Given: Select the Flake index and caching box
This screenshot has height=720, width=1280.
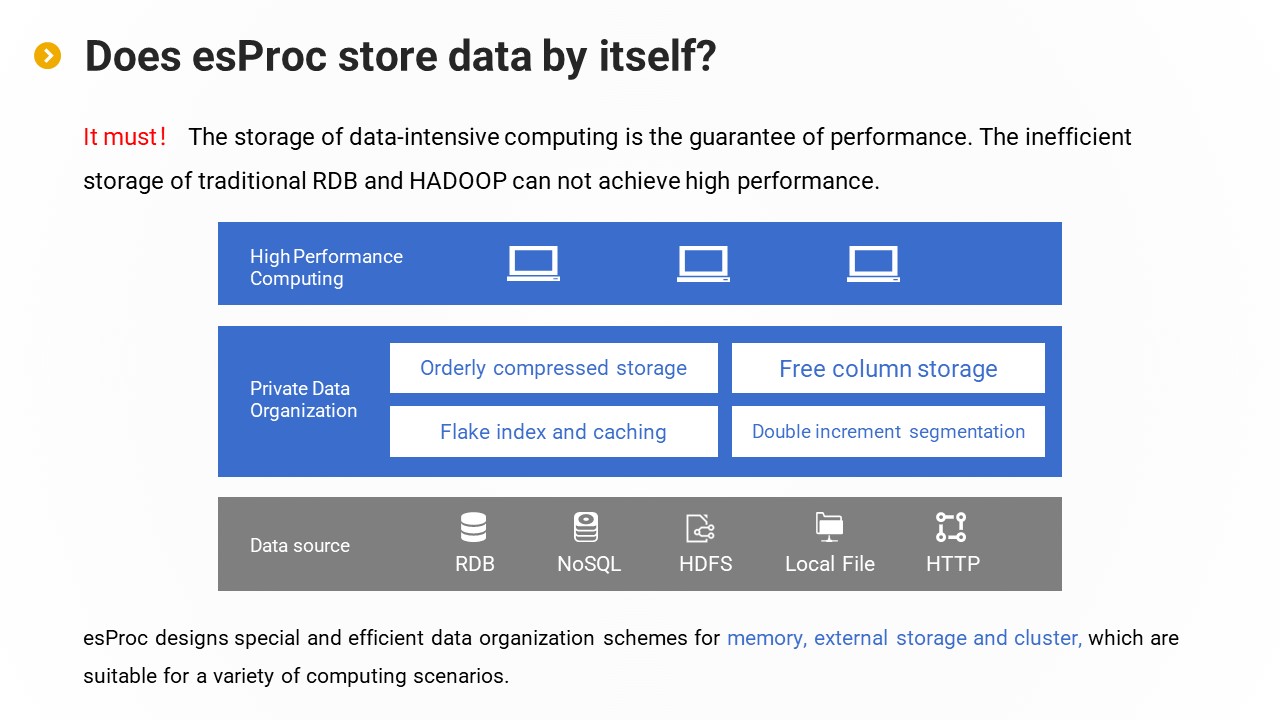Looking at the screenshot, I should pos(553,432).
